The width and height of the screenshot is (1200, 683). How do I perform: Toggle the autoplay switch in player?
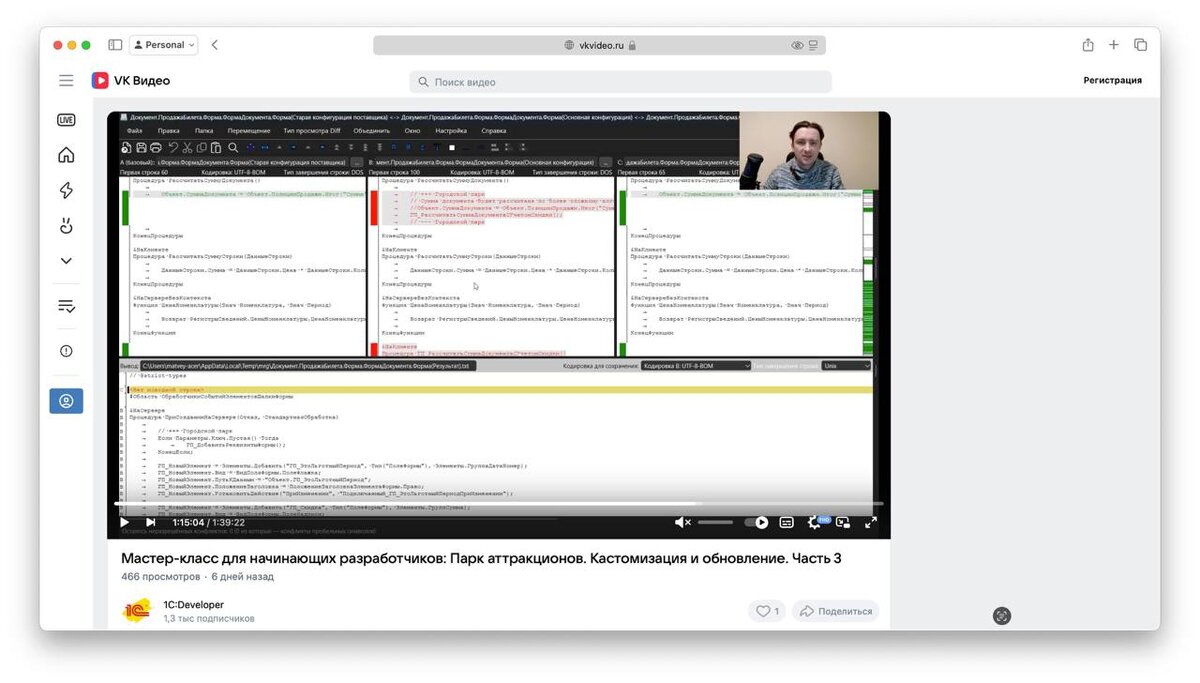point(757,522)
